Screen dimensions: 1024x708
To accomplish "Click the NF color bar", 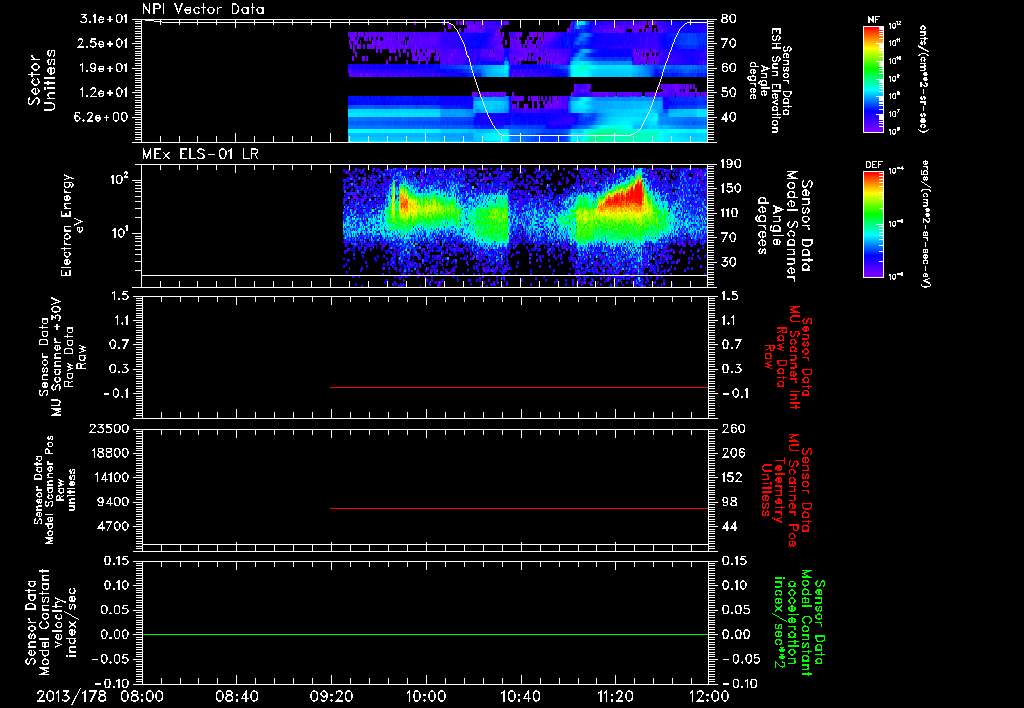I will (x=874, y=78).
